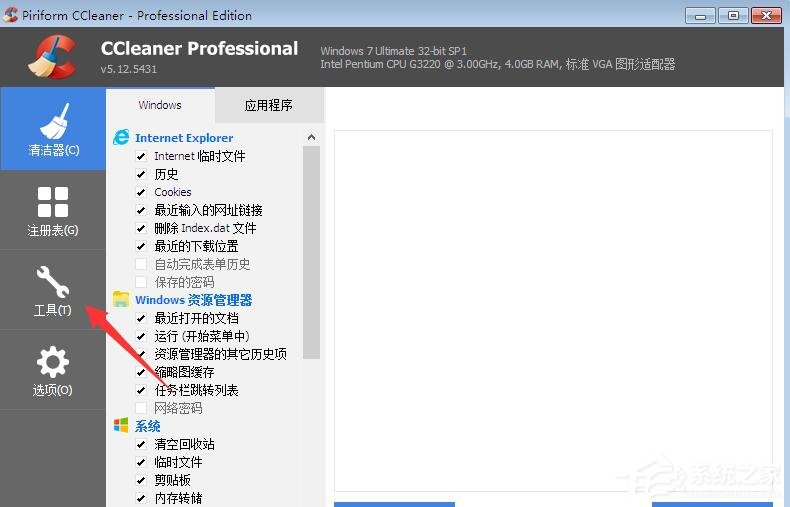Uncheck Internet 临时文件 checkbox
The image size is (790, 507).
click(141, 156)
